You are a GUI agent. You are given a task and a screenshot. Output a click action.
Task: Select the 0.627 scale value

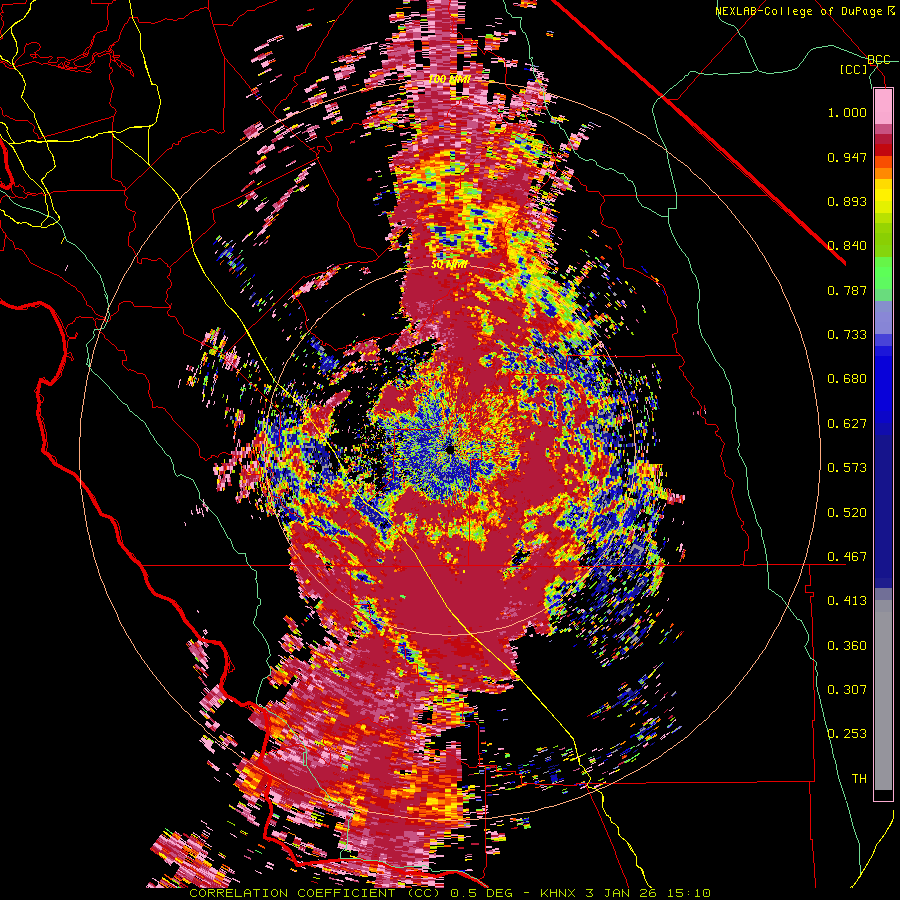pyautogui.click(x=847, y=424)
